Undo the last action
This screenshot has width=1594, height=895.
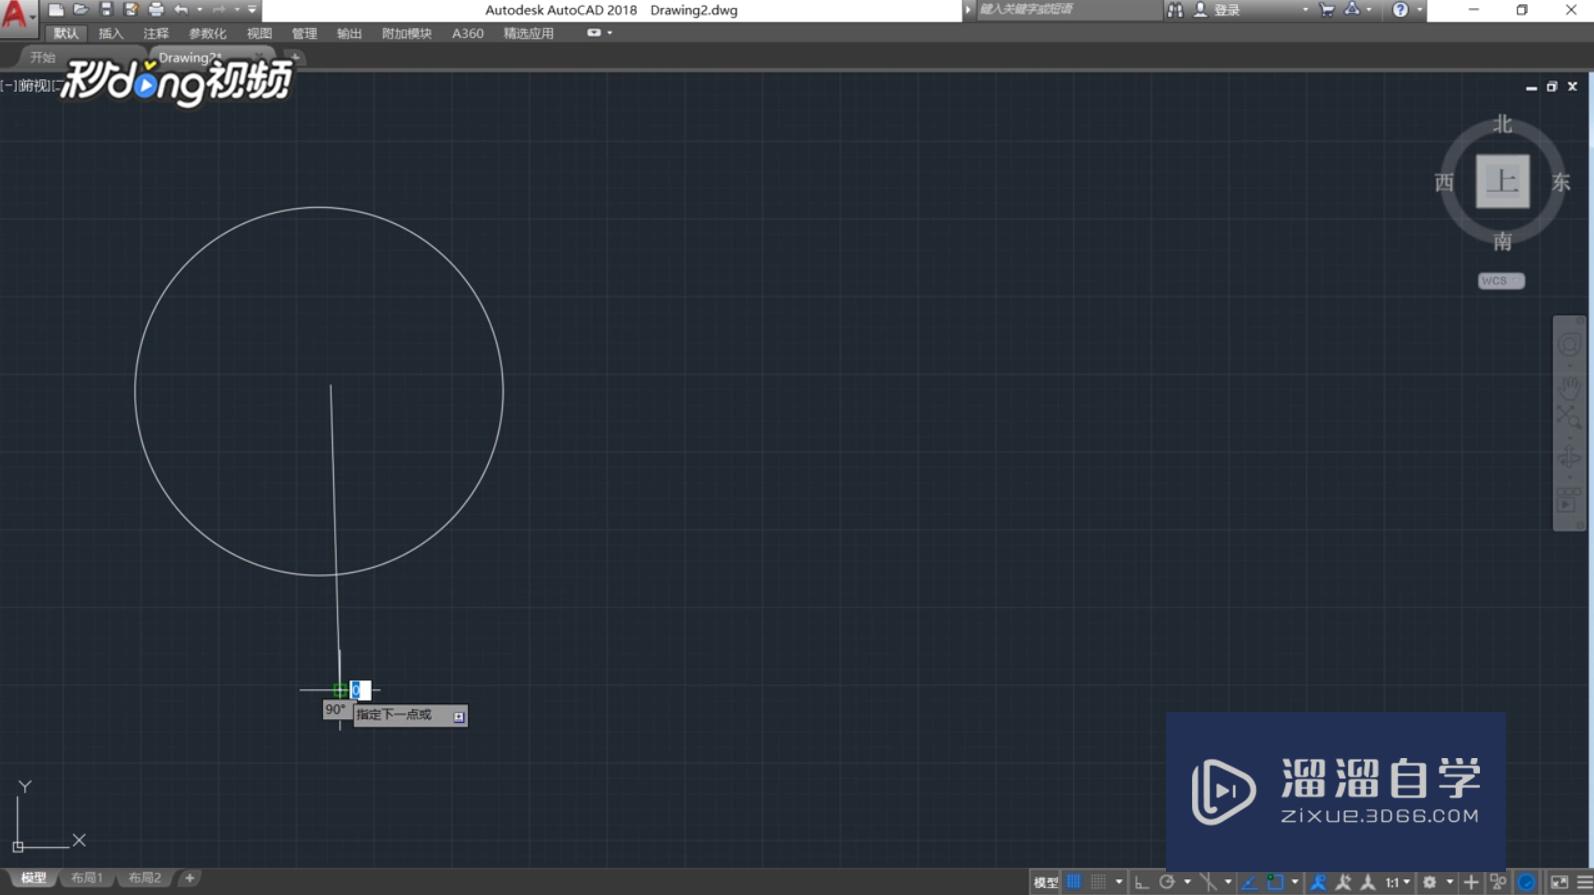pyautogui.click(x=181, y=10)
